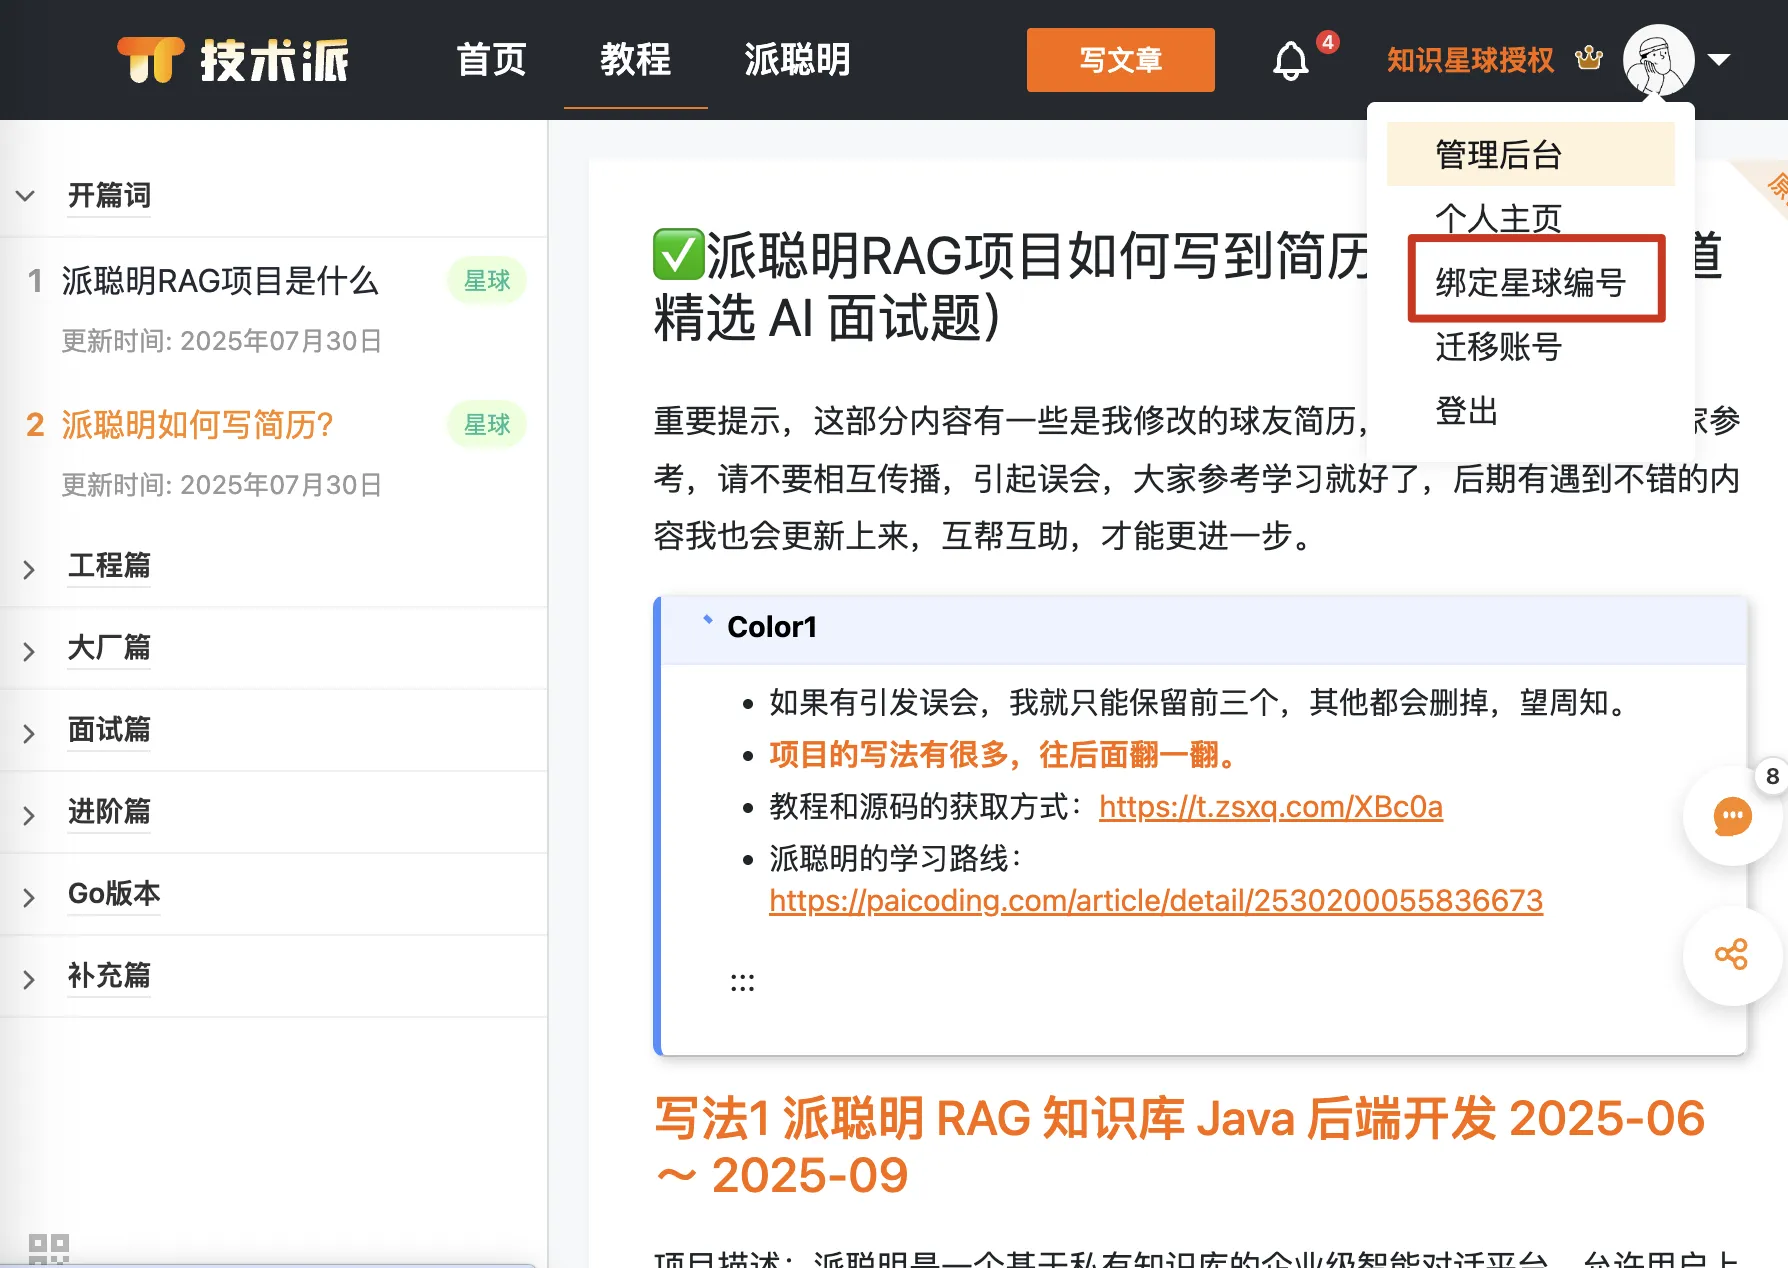
Task: Click the 技术派 logo icon
Action: click(x=151, y=60)
